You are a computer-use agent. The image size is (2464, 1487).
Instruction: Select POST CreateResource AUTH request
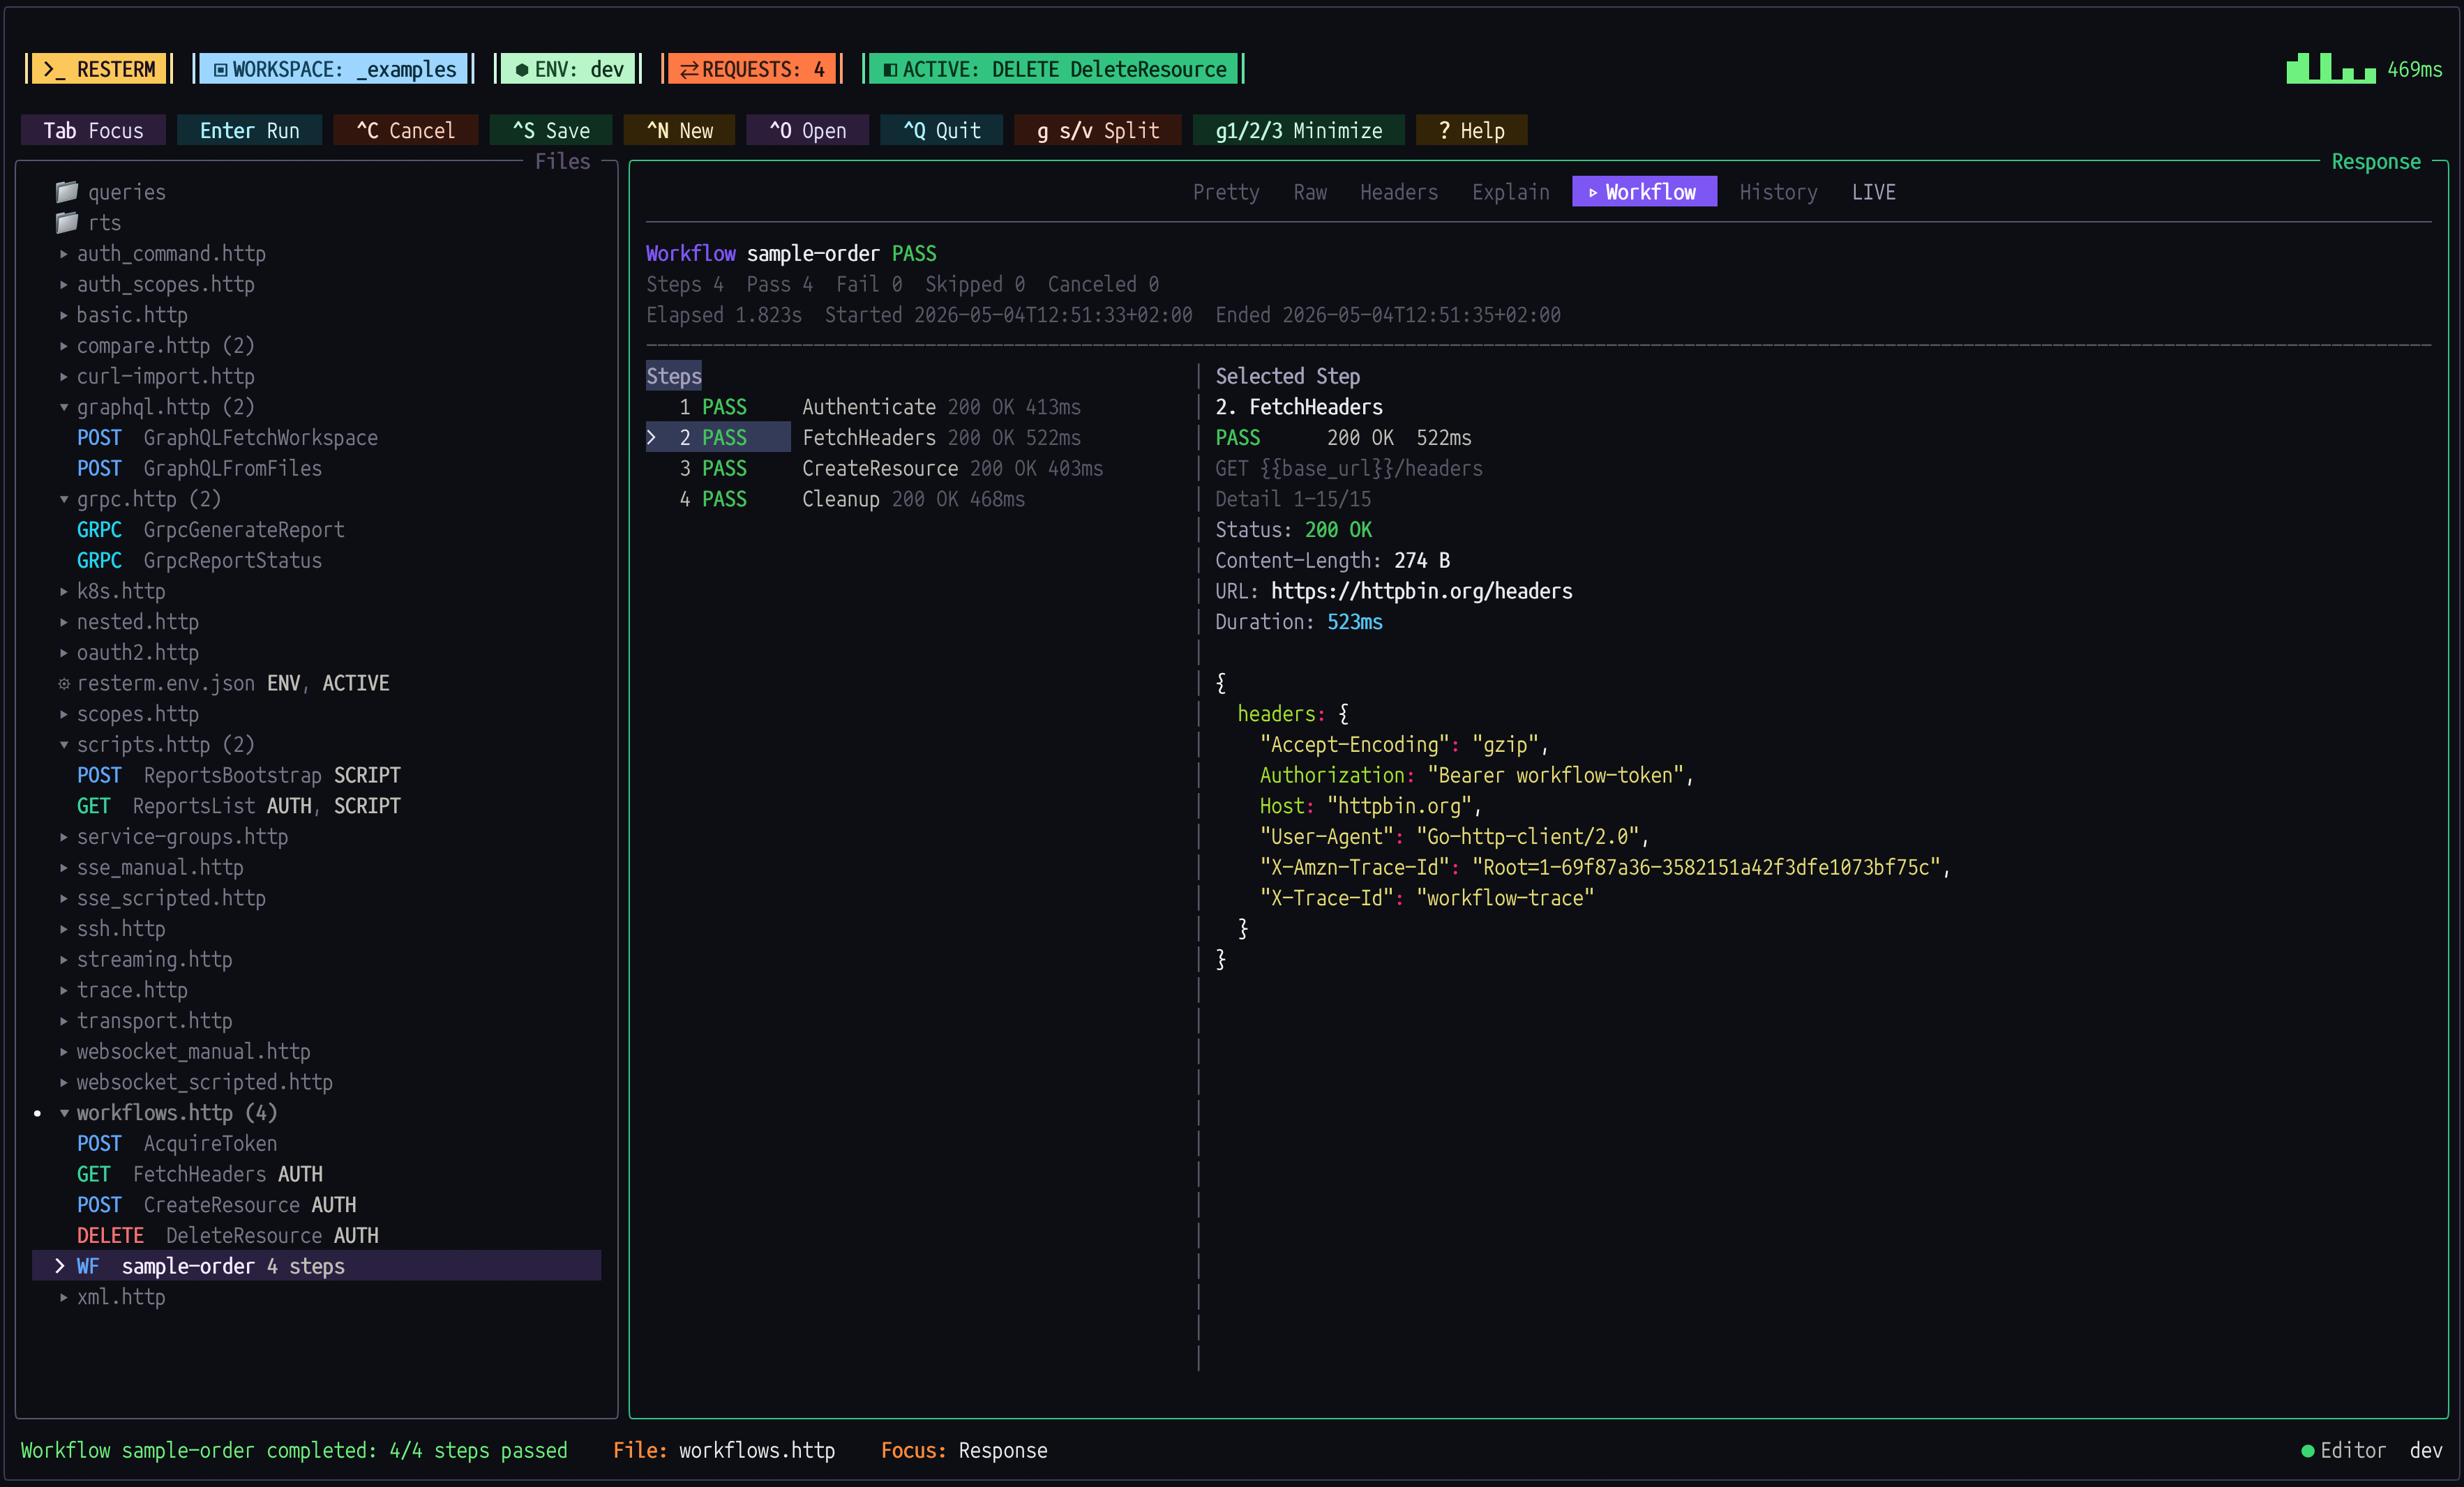216,1205
